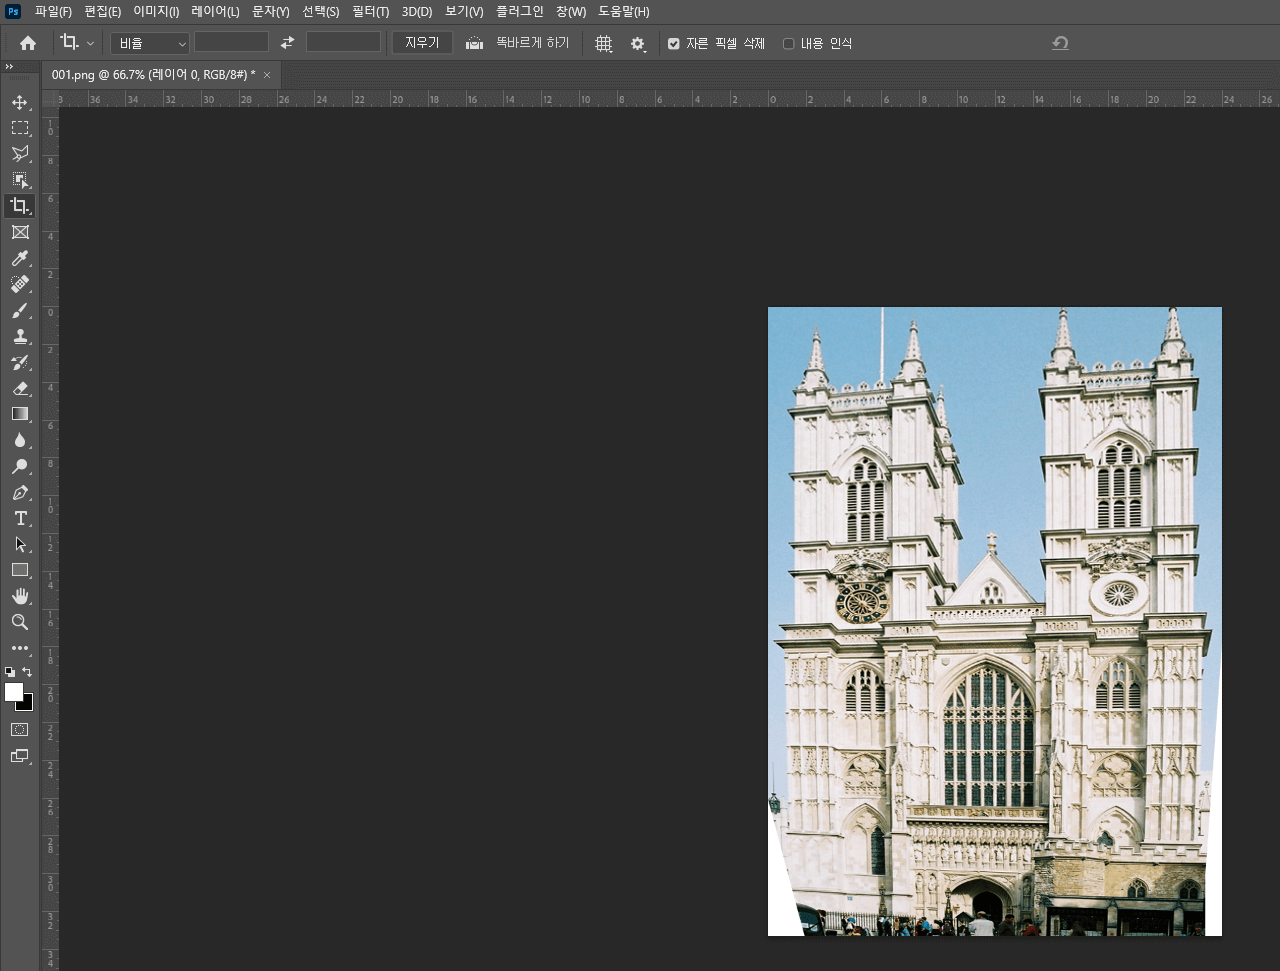Select the Rectangular Marquee tool

(x=20, y=128)
